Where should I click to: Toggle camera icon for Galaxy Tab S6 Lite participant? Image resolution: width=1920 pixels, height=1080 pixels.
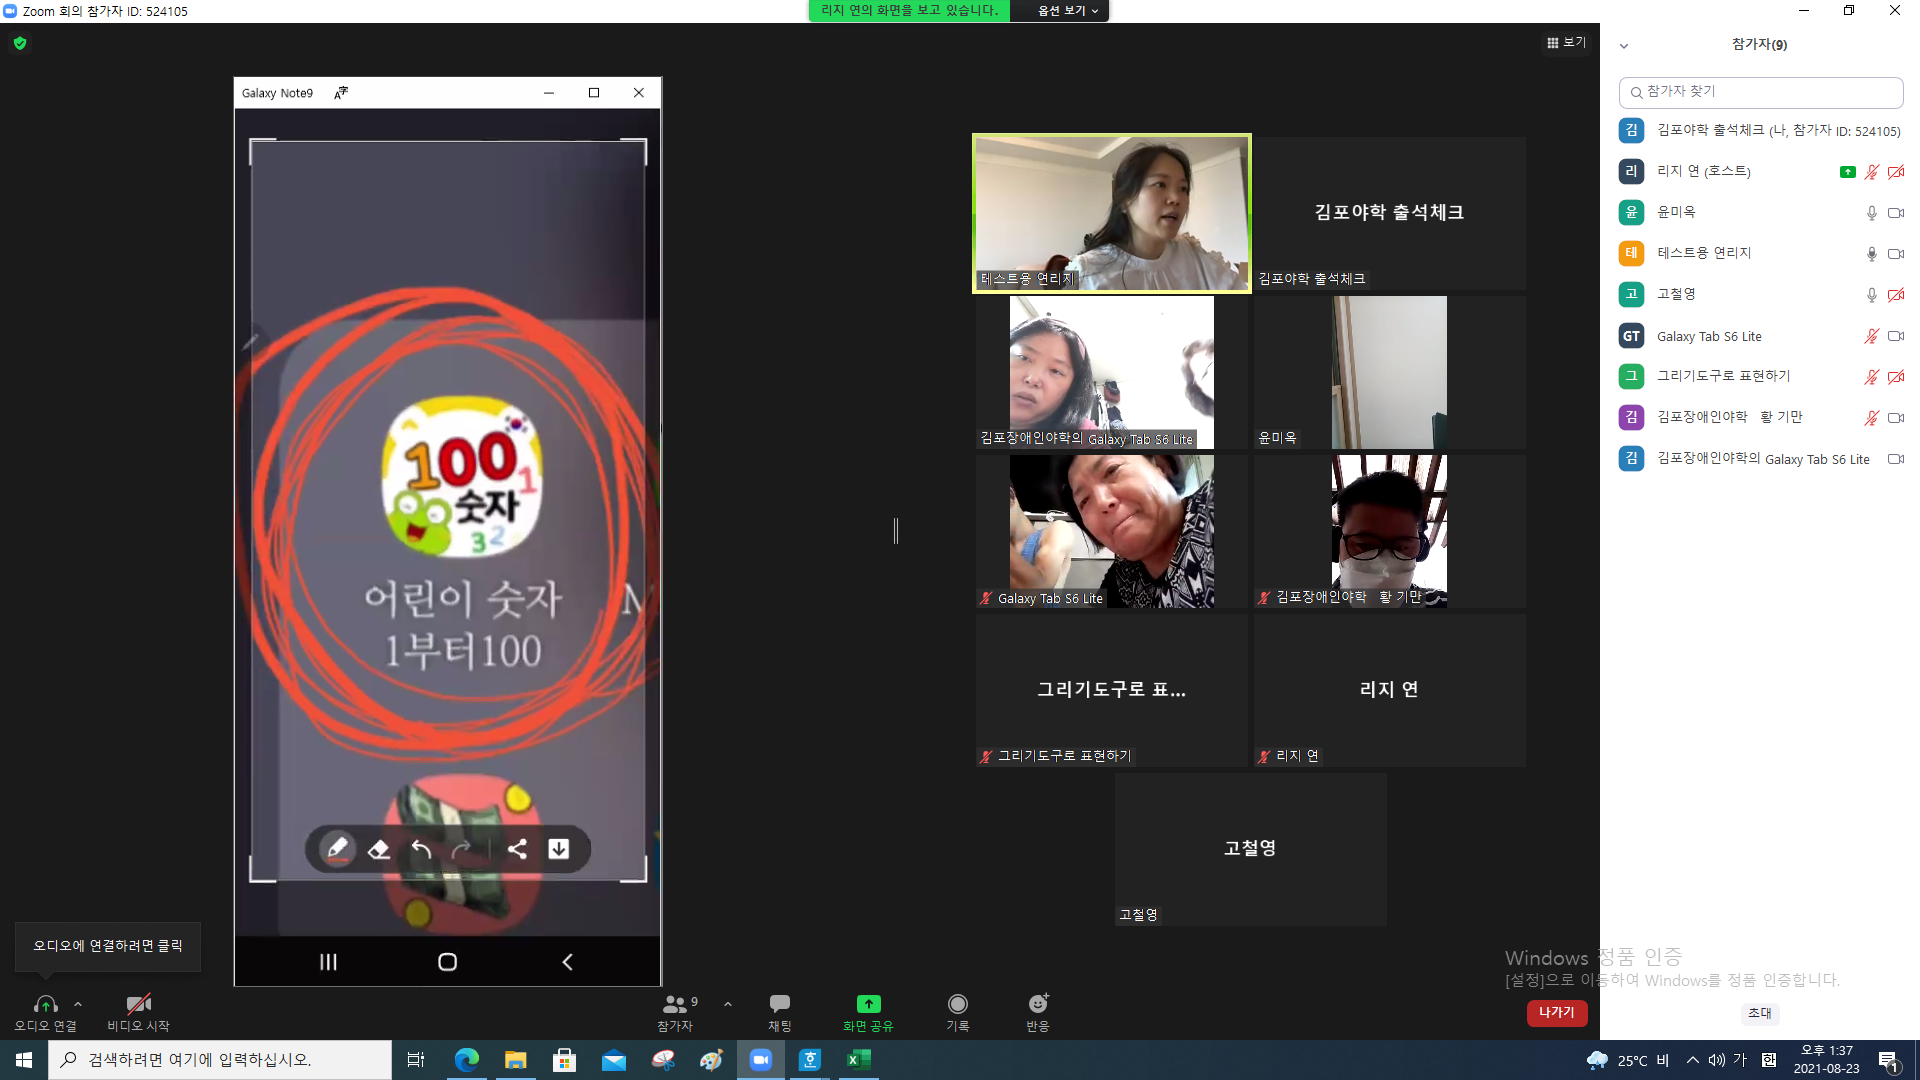click(x=1896, y=336)
